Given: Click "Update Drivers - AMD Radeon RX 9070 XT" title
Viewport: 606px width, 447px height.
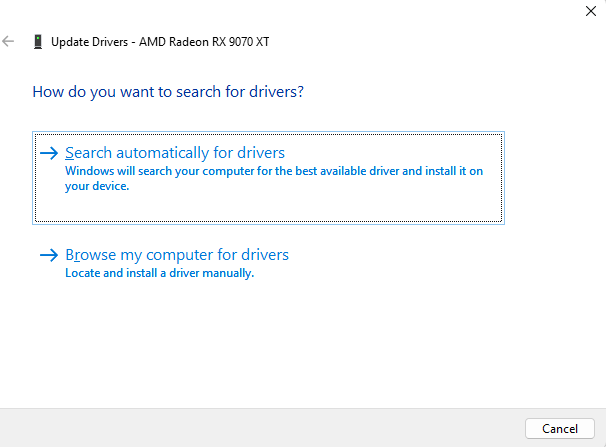Looking at the screenshot, I should [161, 42].
